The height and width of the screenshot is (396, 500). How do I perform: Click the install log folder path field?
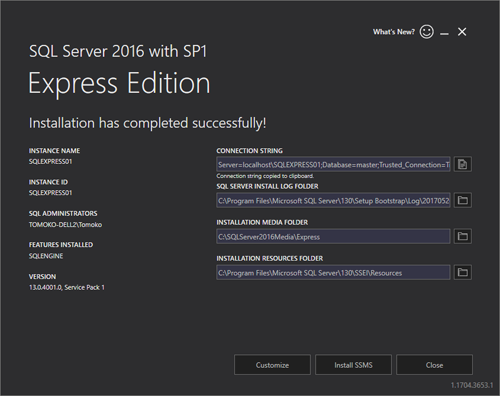click(x=333, y=200)
